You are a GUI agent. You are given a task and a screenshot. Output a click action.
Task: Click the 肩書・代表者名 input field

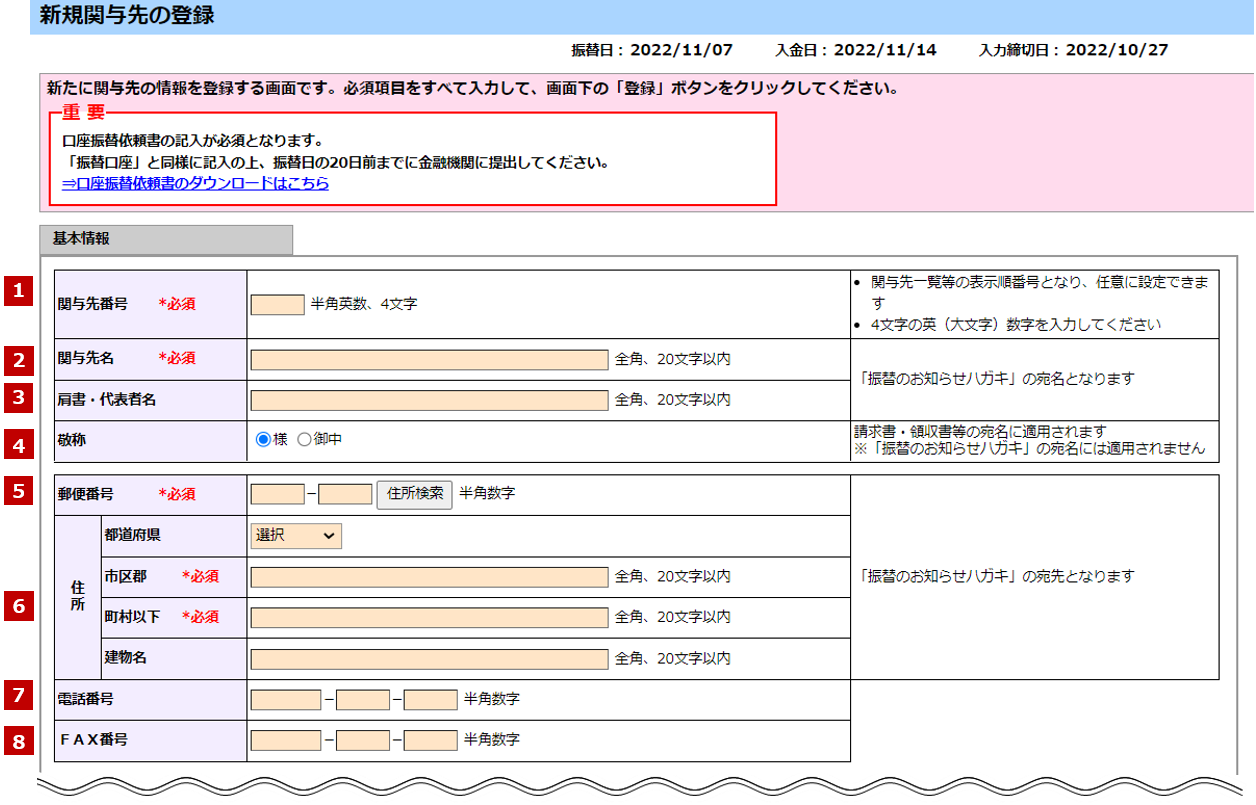[x=429, y=400]
